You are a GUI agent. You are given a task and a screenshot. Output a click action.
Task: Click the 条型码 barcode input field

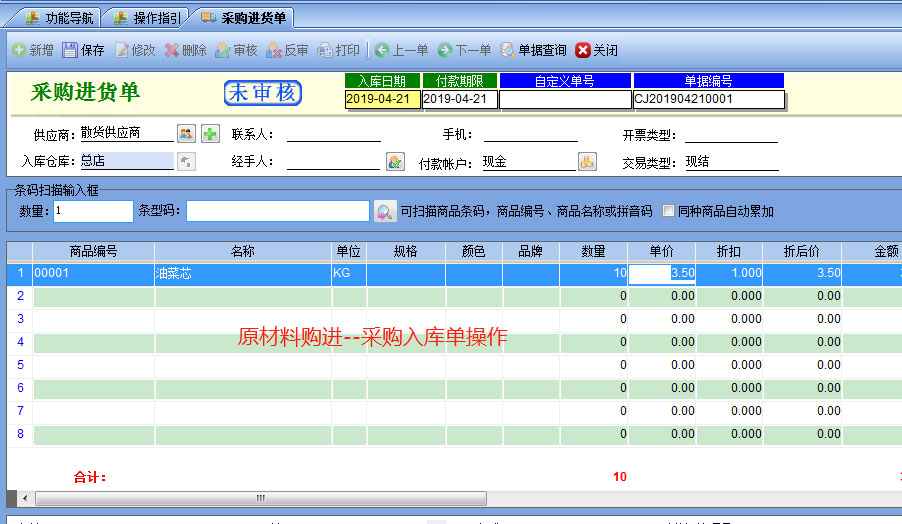[277, 211]
